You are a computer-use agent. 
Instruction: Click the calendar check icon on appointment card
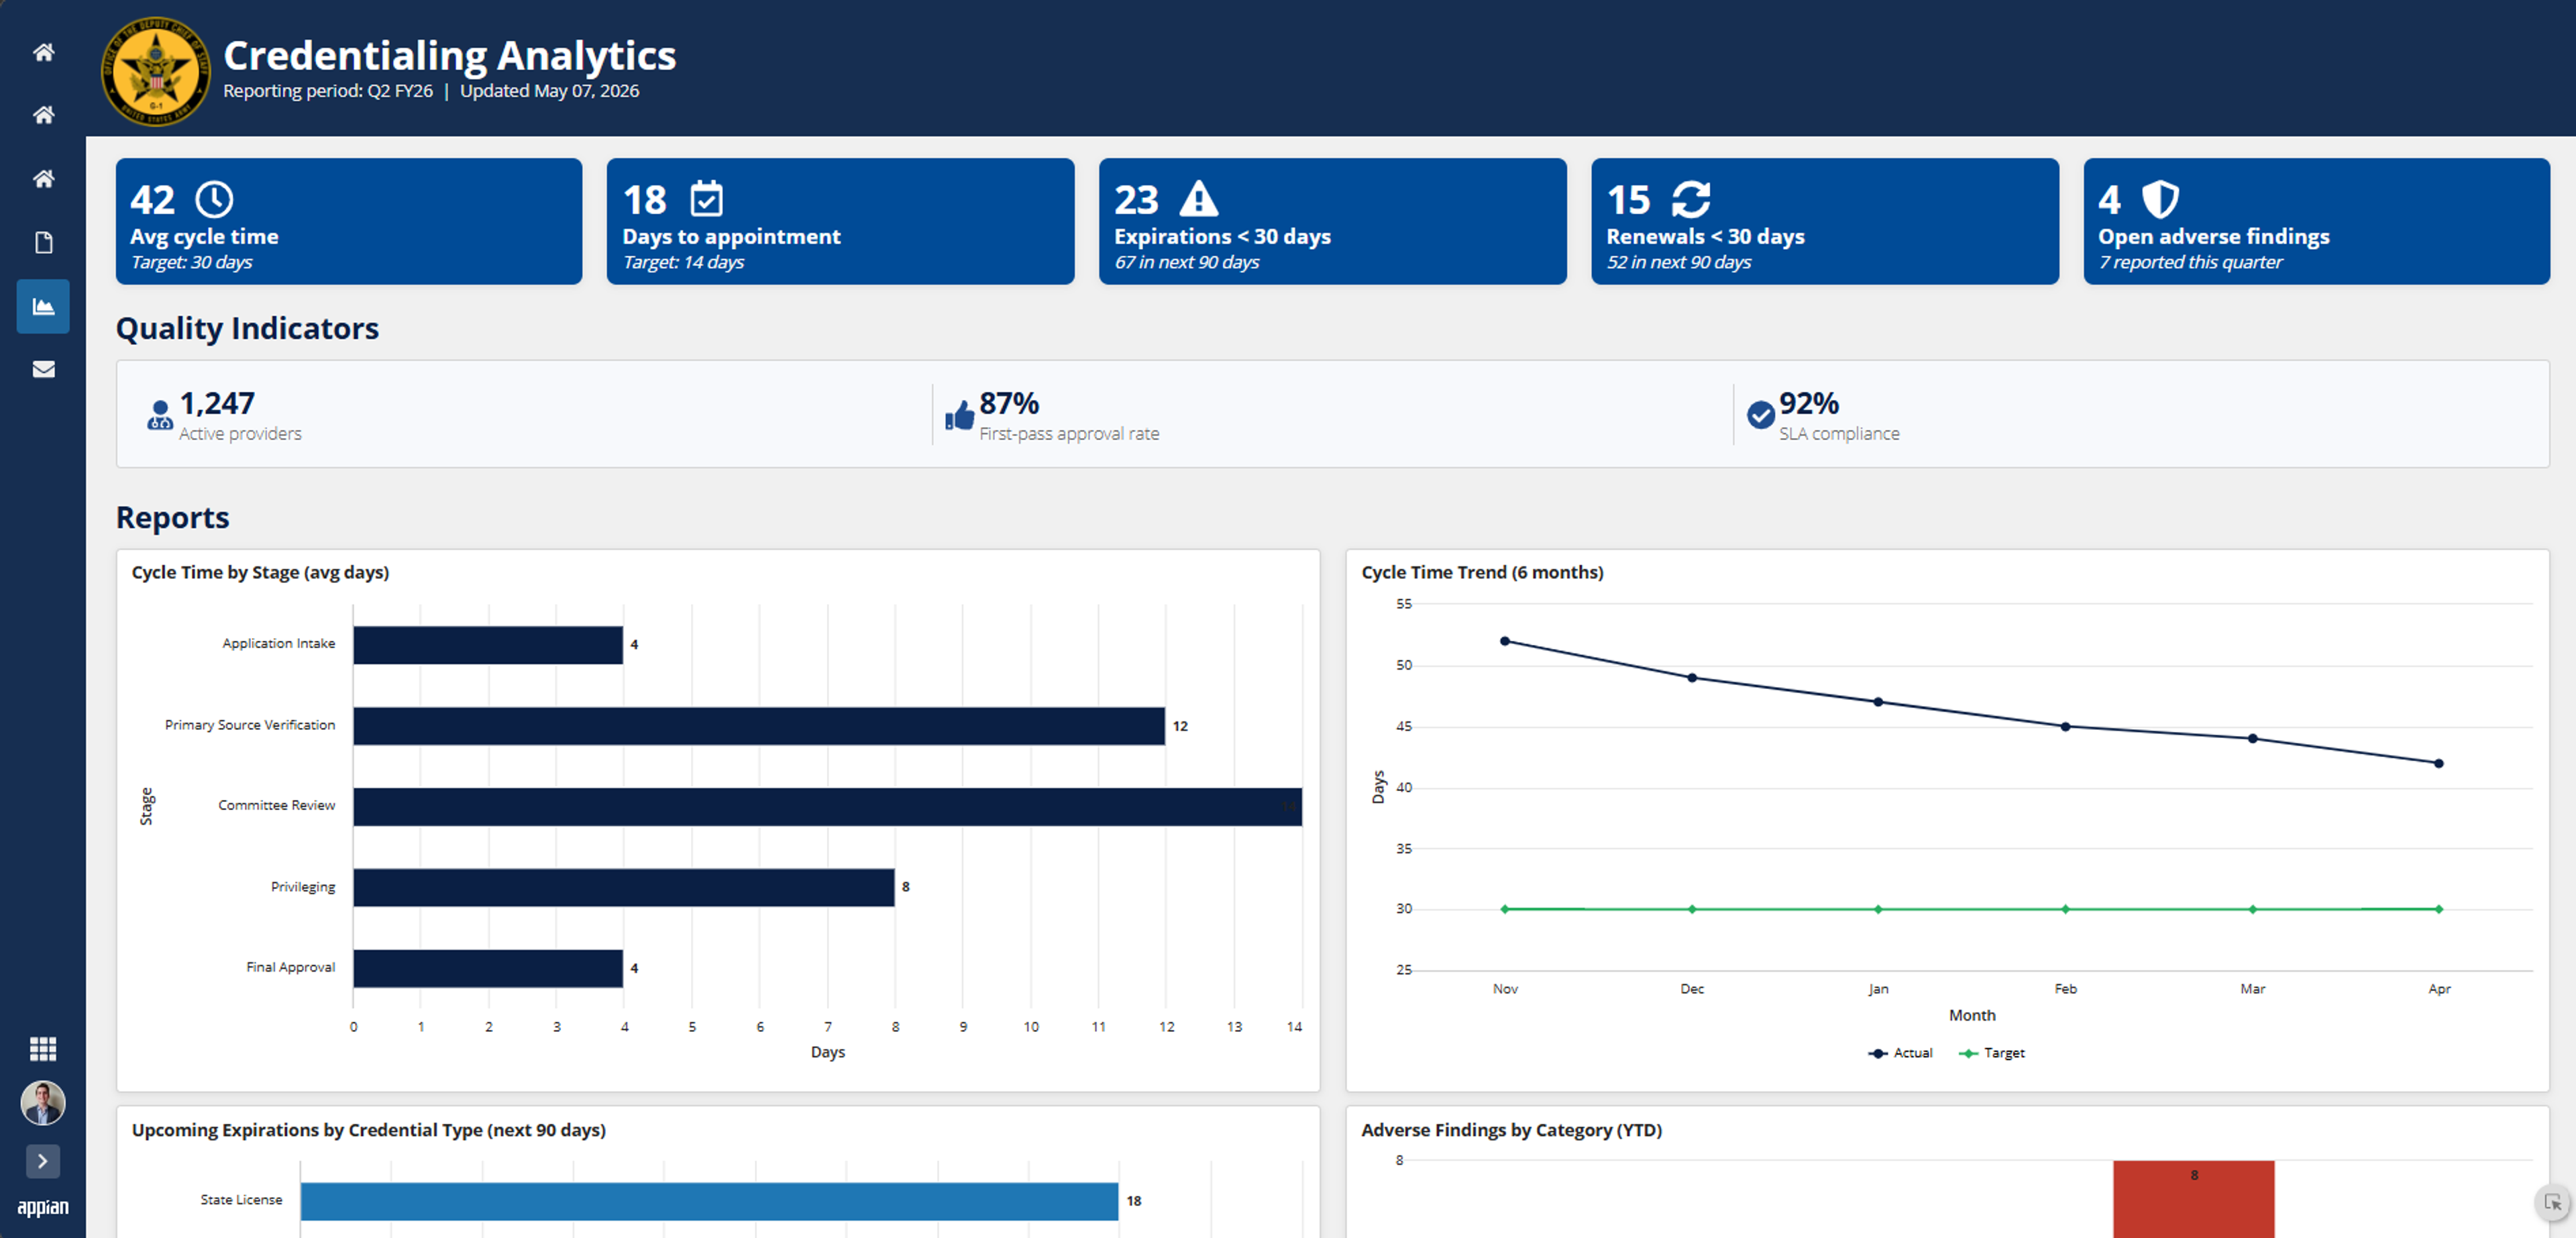[x=706, y=198]
